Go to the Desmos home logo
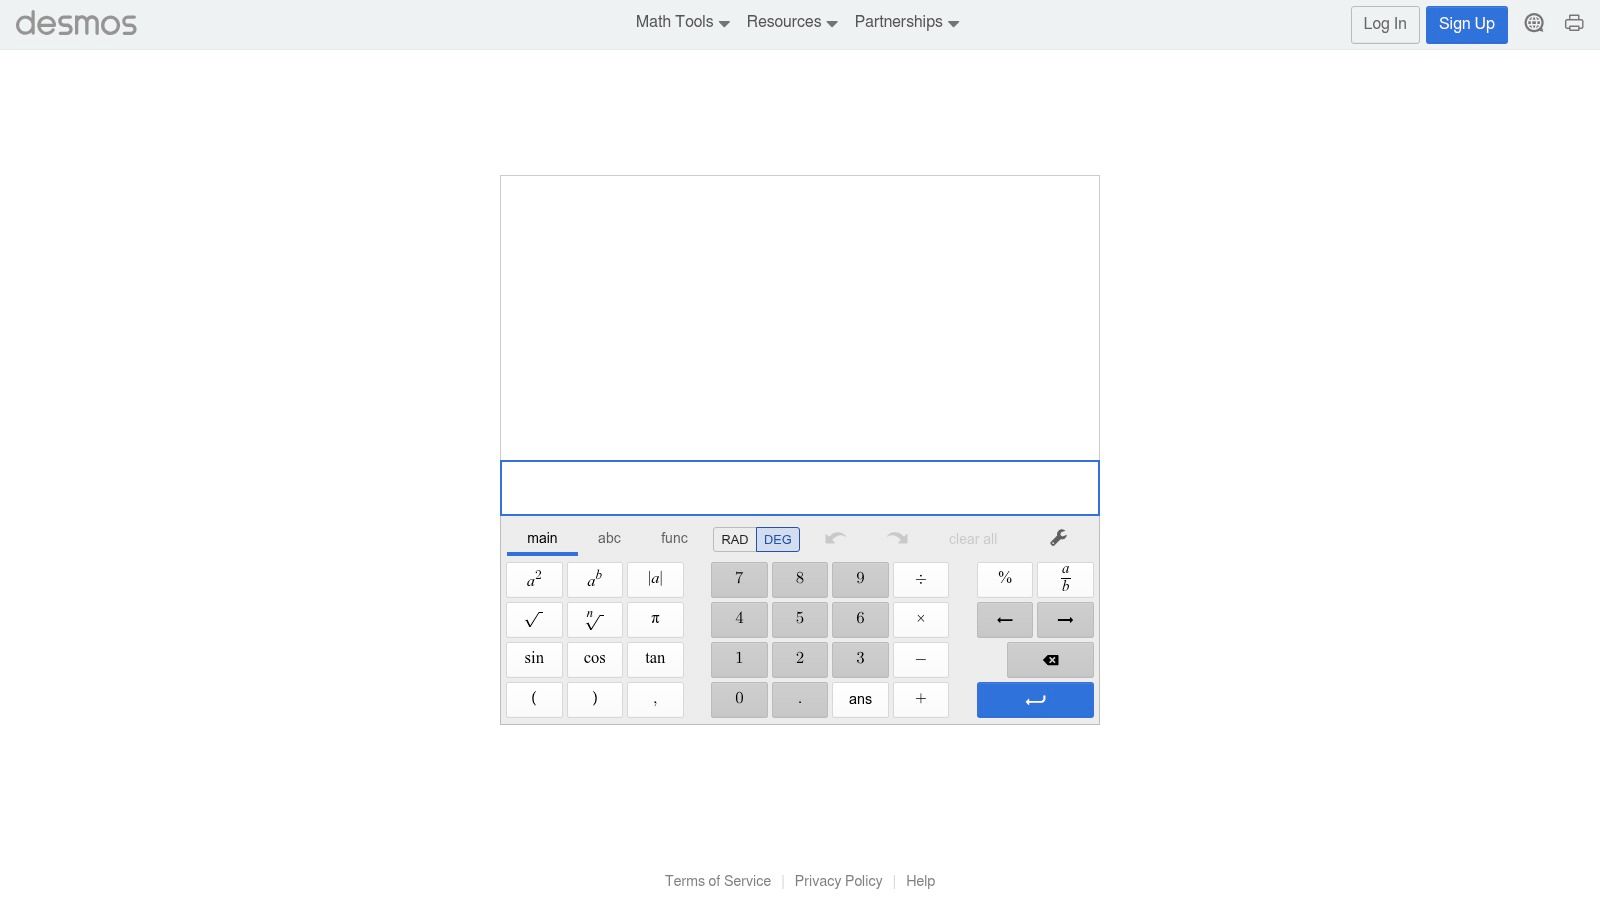Viewport: 1600px width, 900px height. [x=76, y=23]
